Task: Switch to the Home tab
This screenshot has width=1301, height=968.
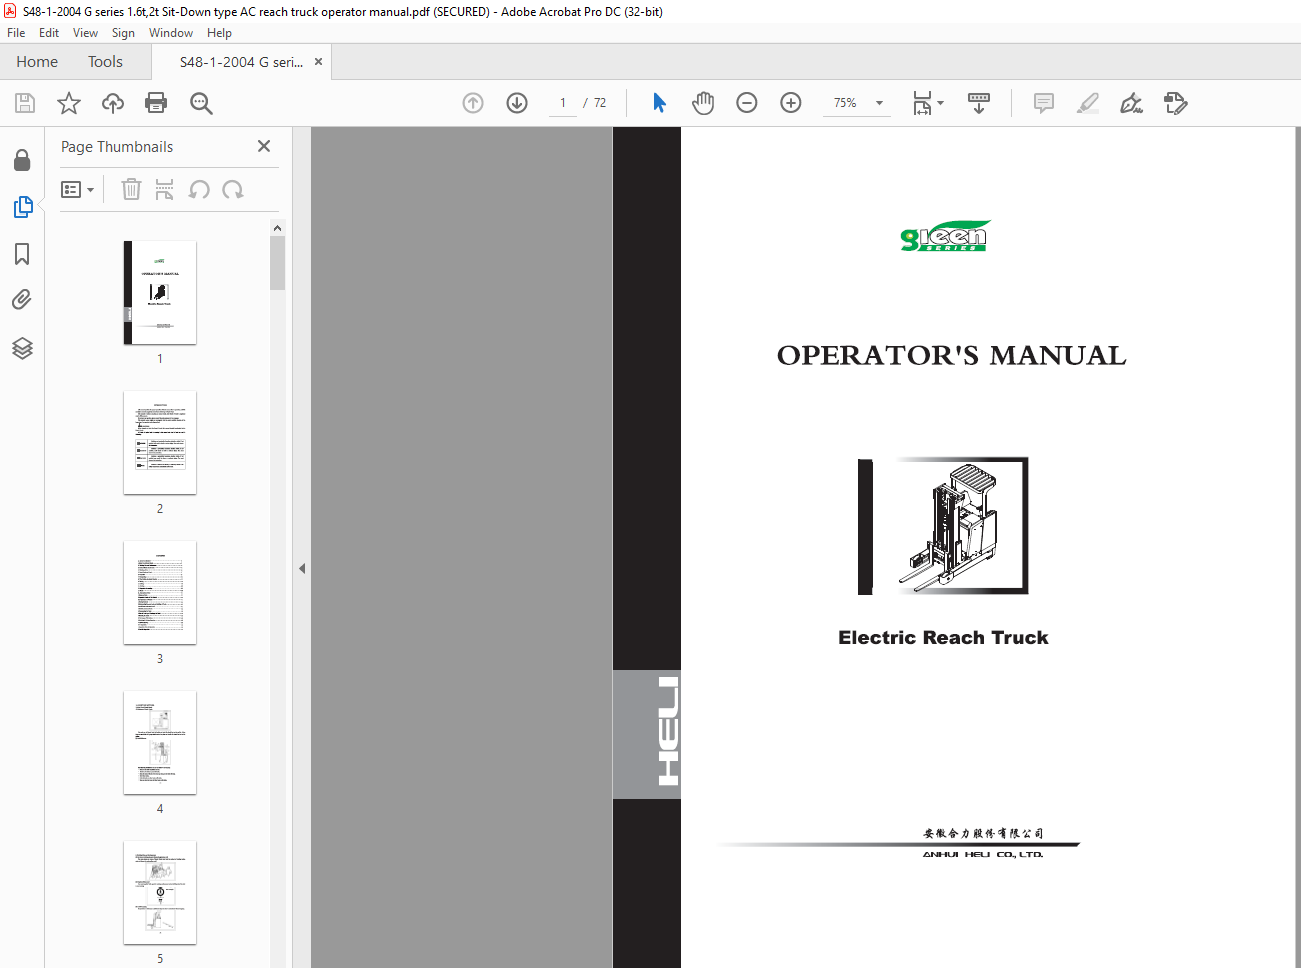Action: pos(37,62)
